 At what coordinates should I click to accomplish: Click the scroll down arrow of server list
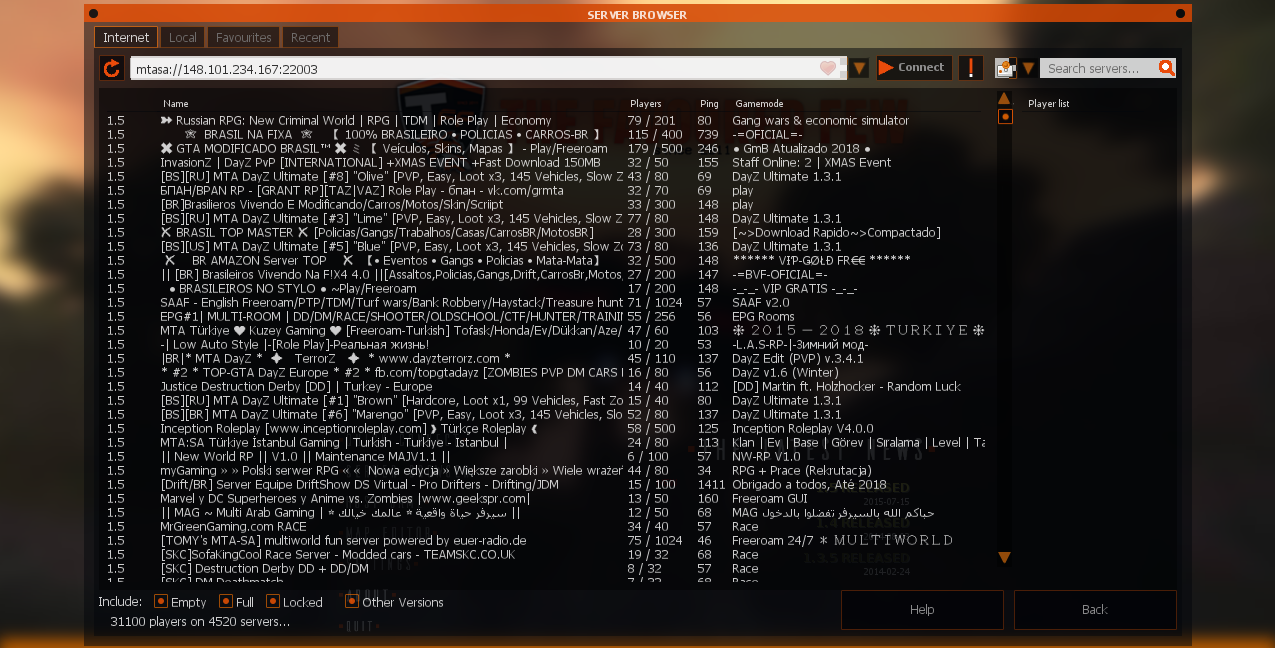point(1005,557)
